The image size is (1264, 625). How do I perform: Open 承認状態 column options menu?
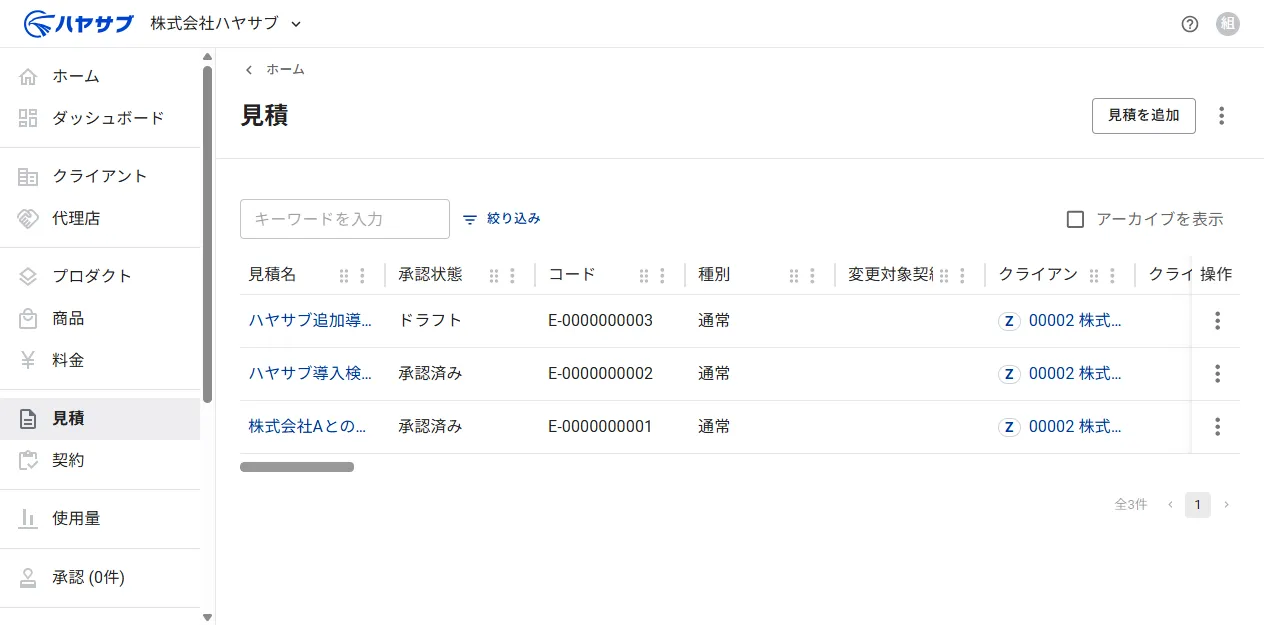(x=512, y=275)
